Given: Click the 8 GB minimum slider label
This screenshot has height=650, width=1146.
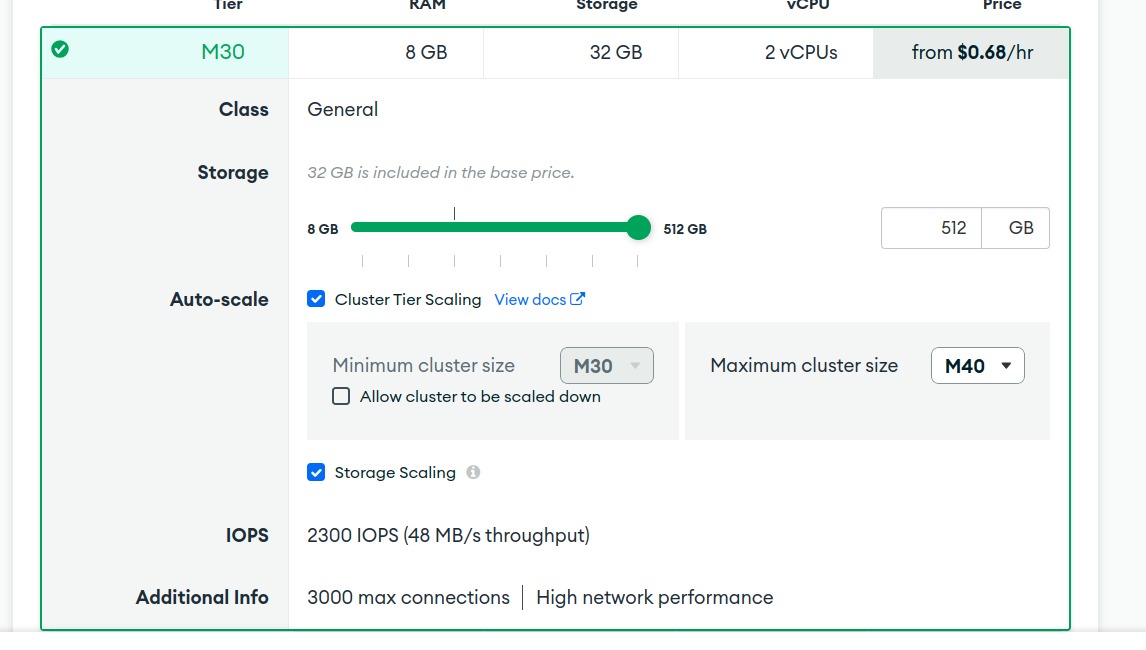Looking at the screenshot, I should 322,228.
